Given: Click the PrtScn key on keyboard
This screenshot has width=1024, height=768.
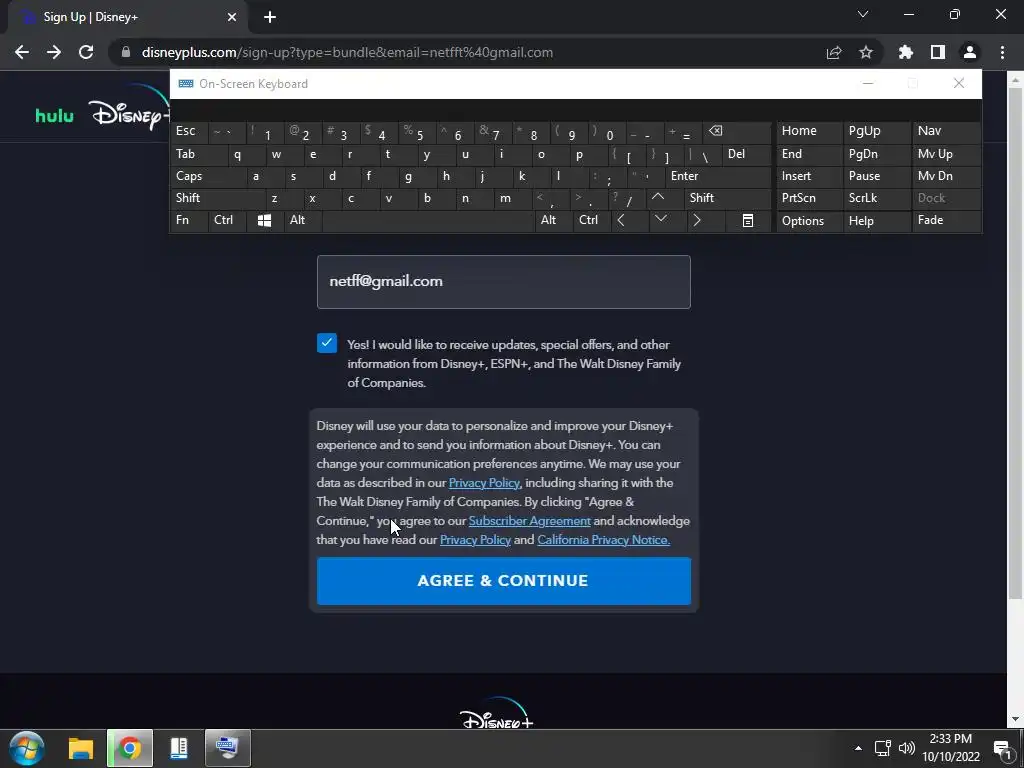Looking at the screenshot, I should [x=808, y=198].
